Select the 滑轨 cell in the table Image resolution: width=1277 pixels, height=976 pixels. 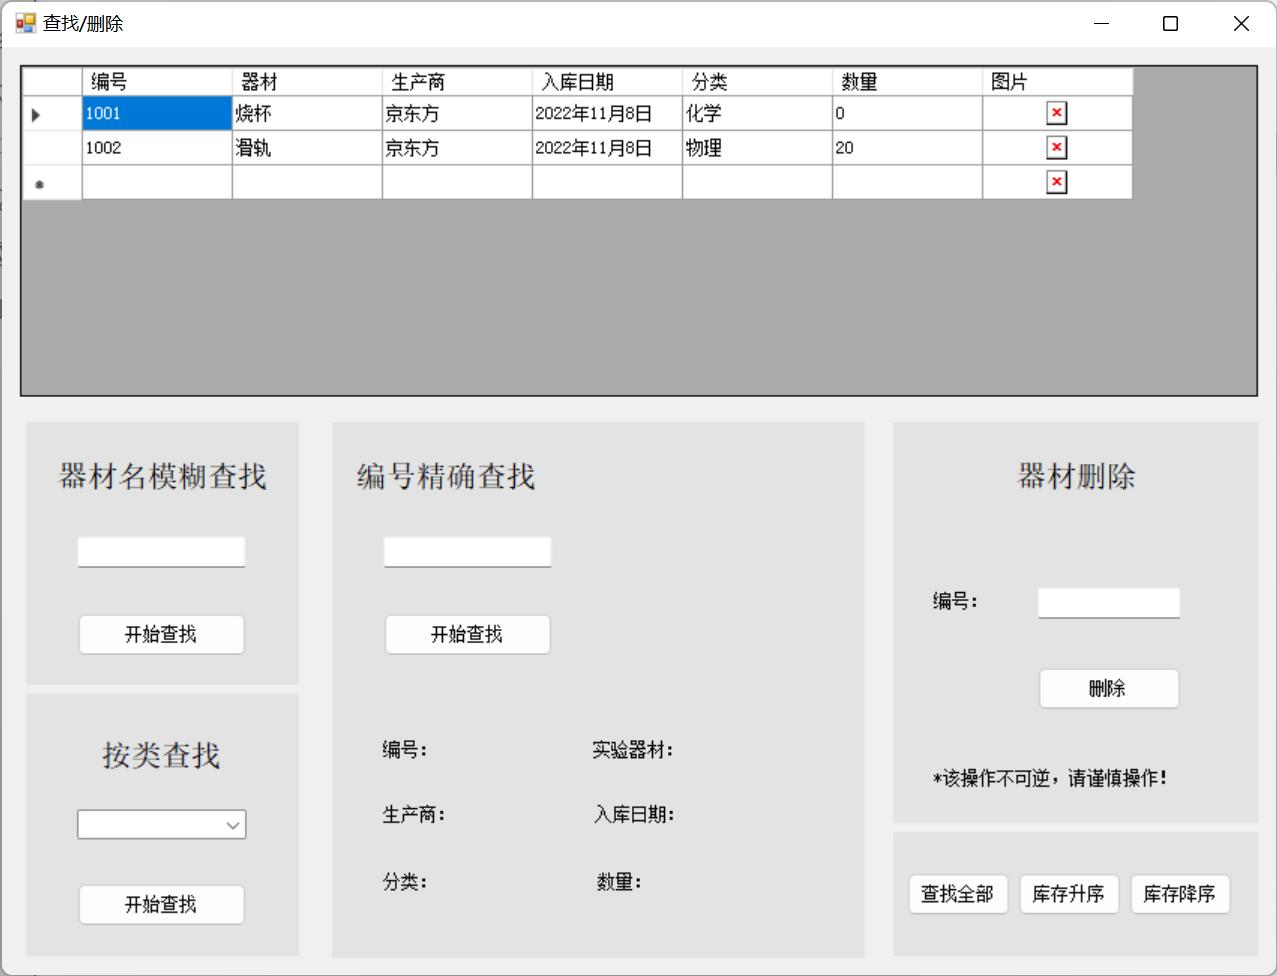tap(306, 148)
